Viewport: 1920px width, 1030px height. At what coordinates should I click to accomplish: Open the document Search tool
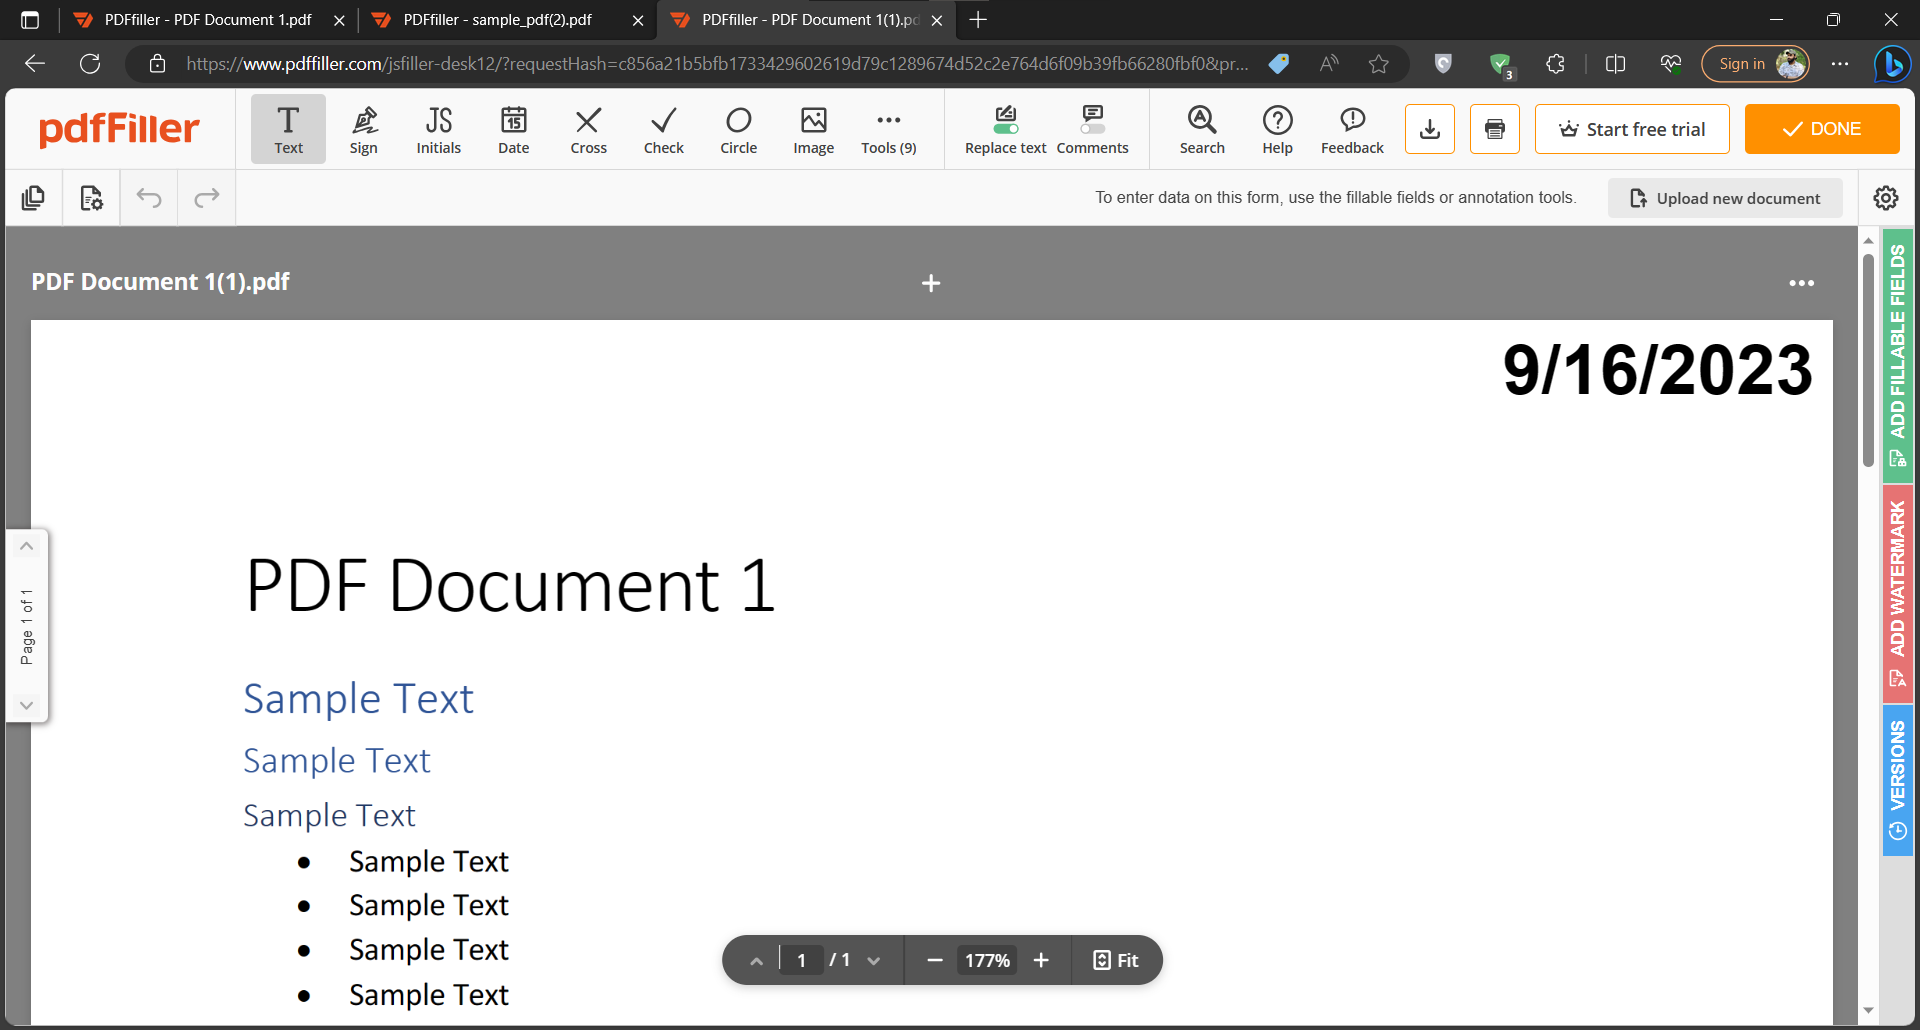[x=1201, y=128]
